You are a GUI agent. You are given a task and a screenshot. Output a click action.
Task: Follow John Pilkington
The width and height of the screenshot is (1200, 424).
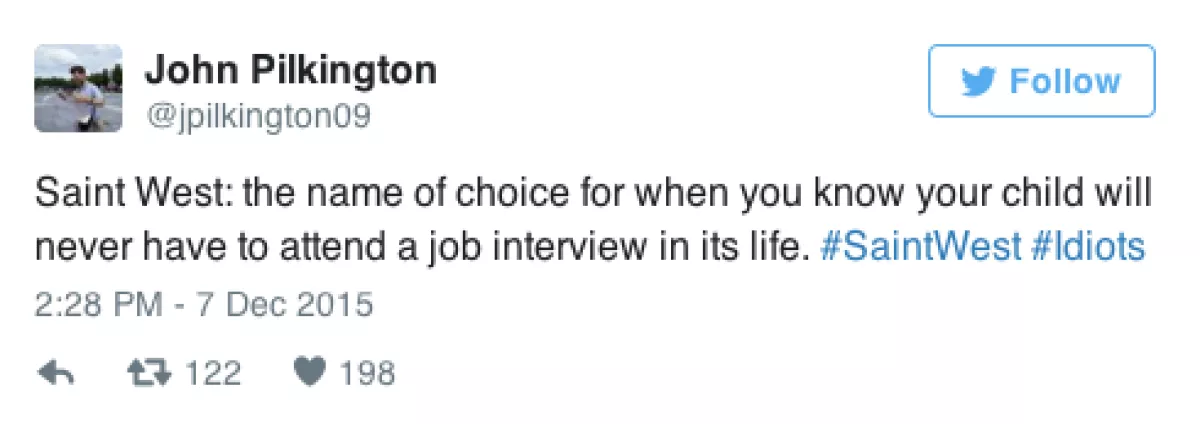1041,81
